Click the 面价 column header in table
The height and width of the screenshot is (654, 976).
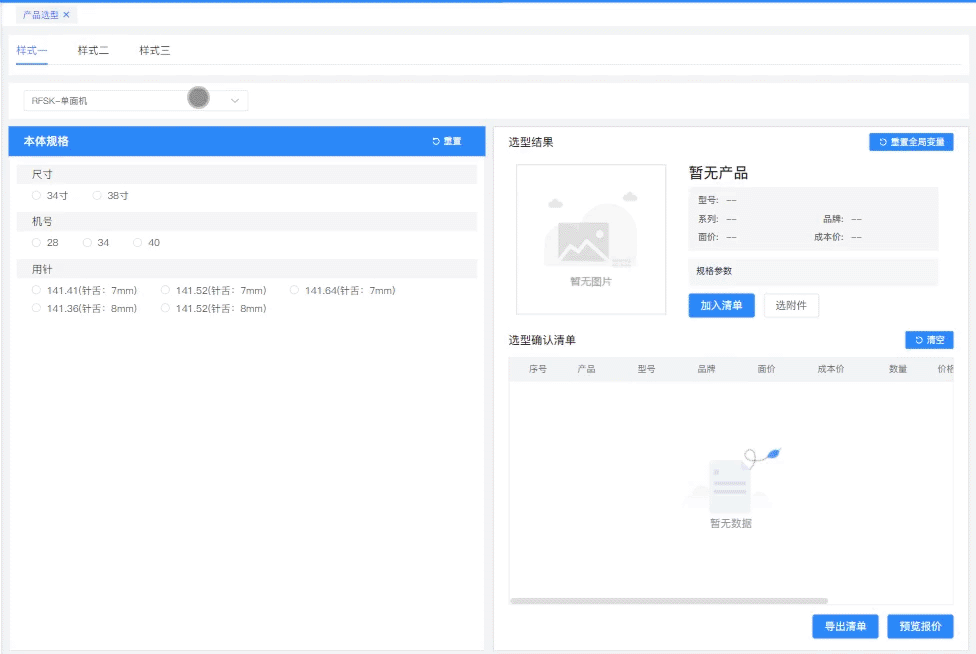766,369
